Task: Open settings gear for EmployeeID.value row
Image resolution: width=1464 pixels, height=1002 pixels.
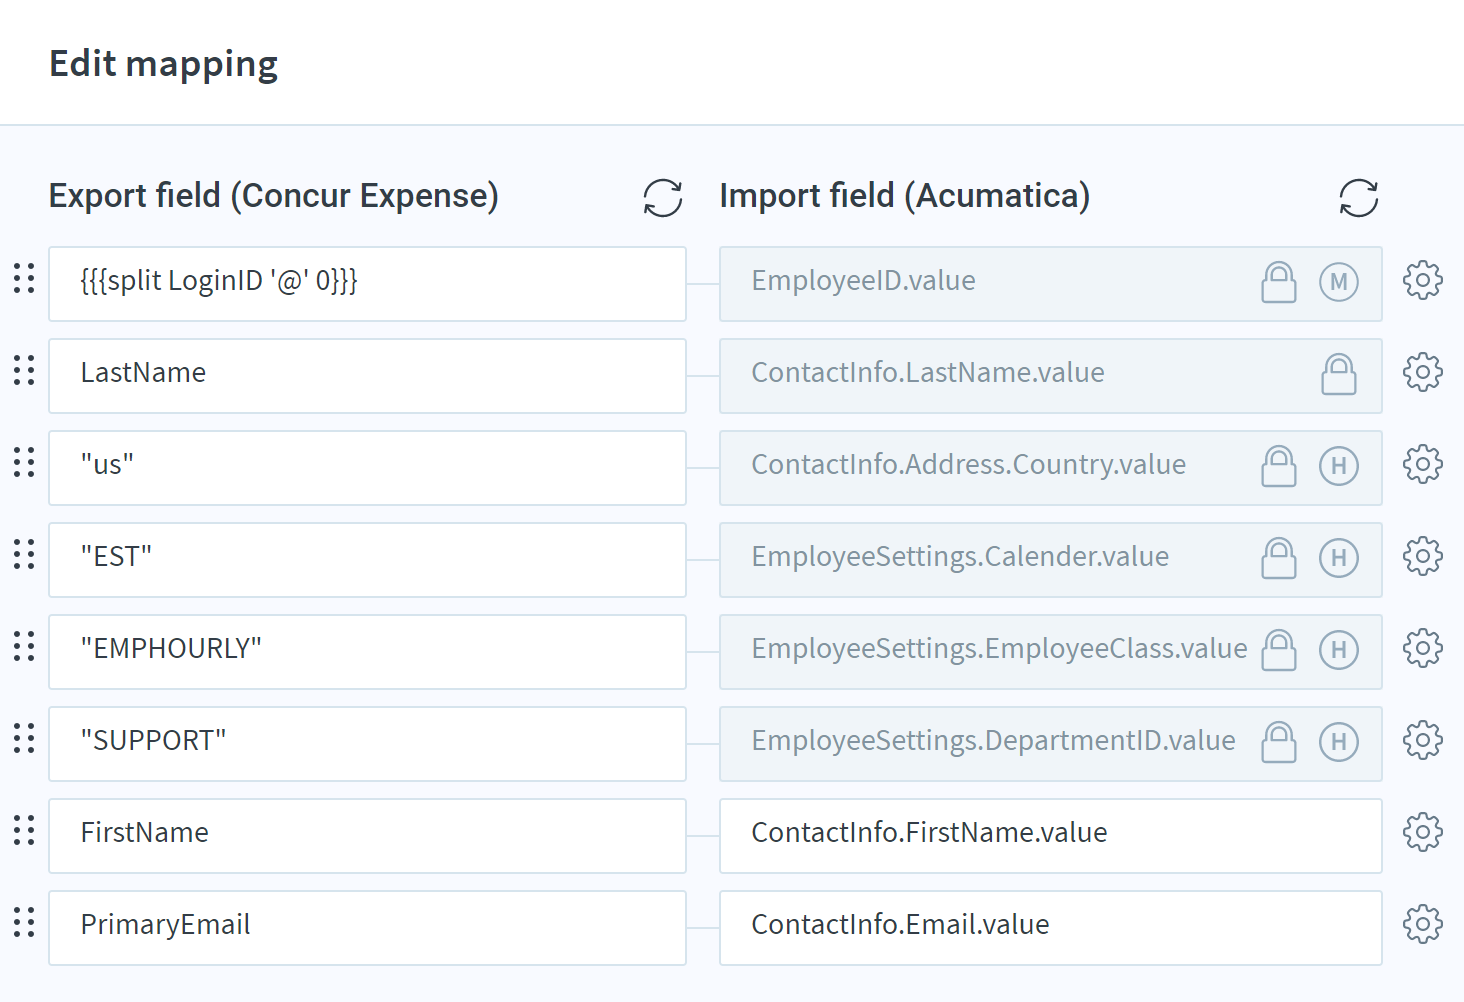Action: click(1422, 281)
